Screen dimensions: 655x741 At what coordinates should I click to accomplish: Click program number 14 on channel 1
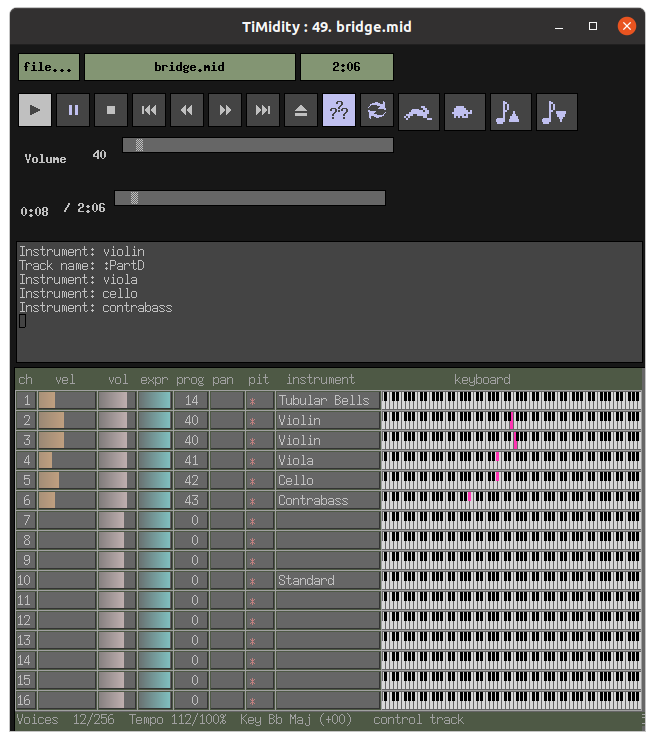(191, 400)
